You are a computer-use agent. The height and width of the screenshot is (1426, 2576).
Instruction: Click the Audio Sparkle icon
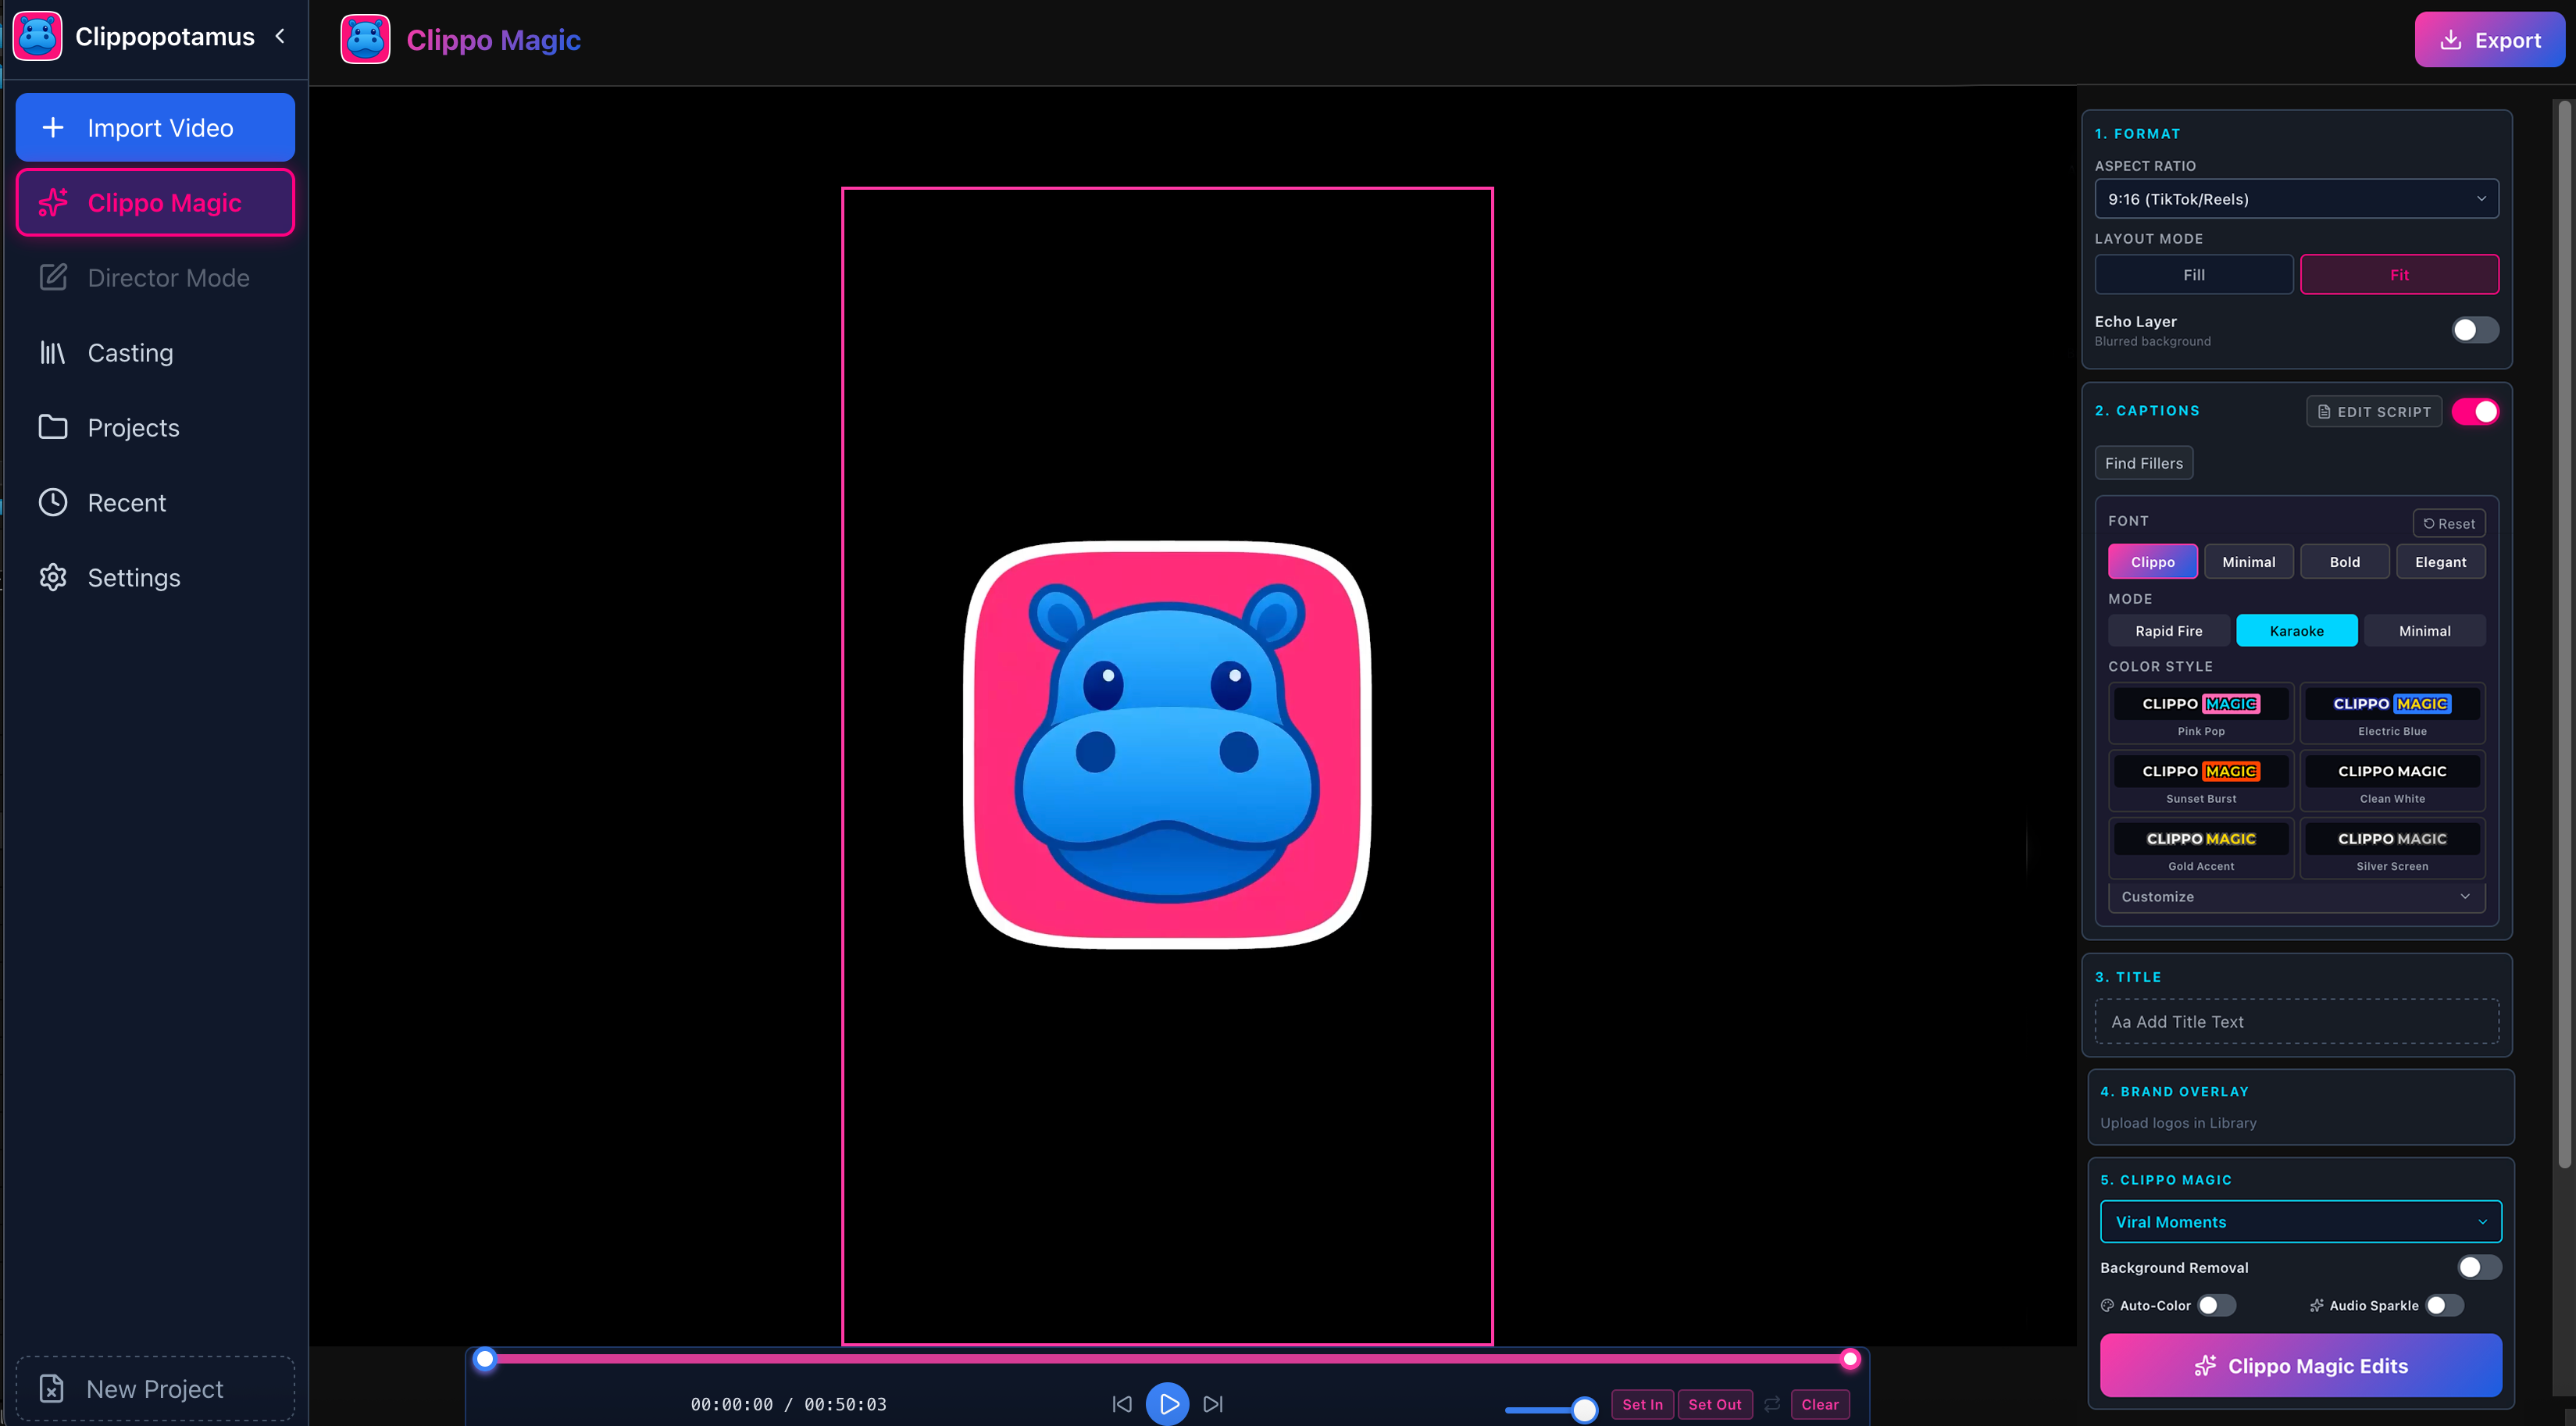click(2316, 1305)
